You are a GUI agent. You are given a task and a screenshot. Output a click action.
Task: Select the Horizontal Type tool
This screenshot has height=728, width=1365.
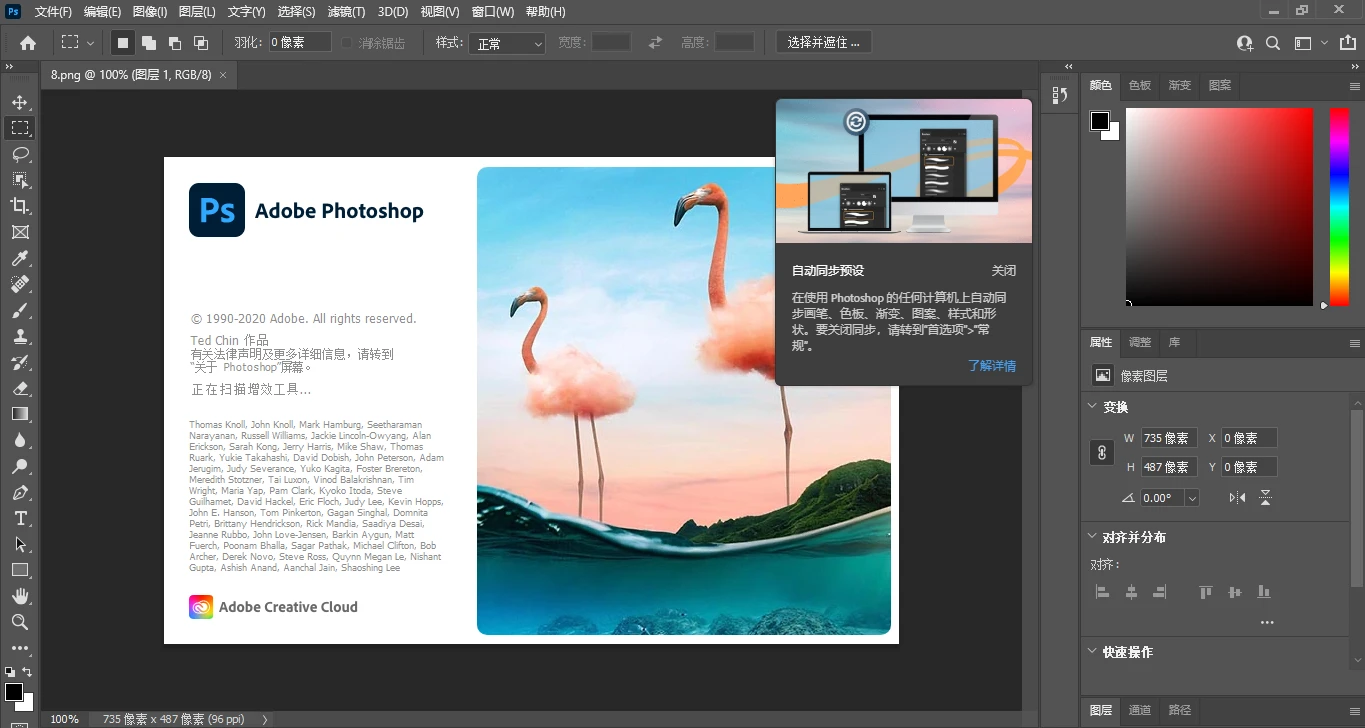pos(20,518)
